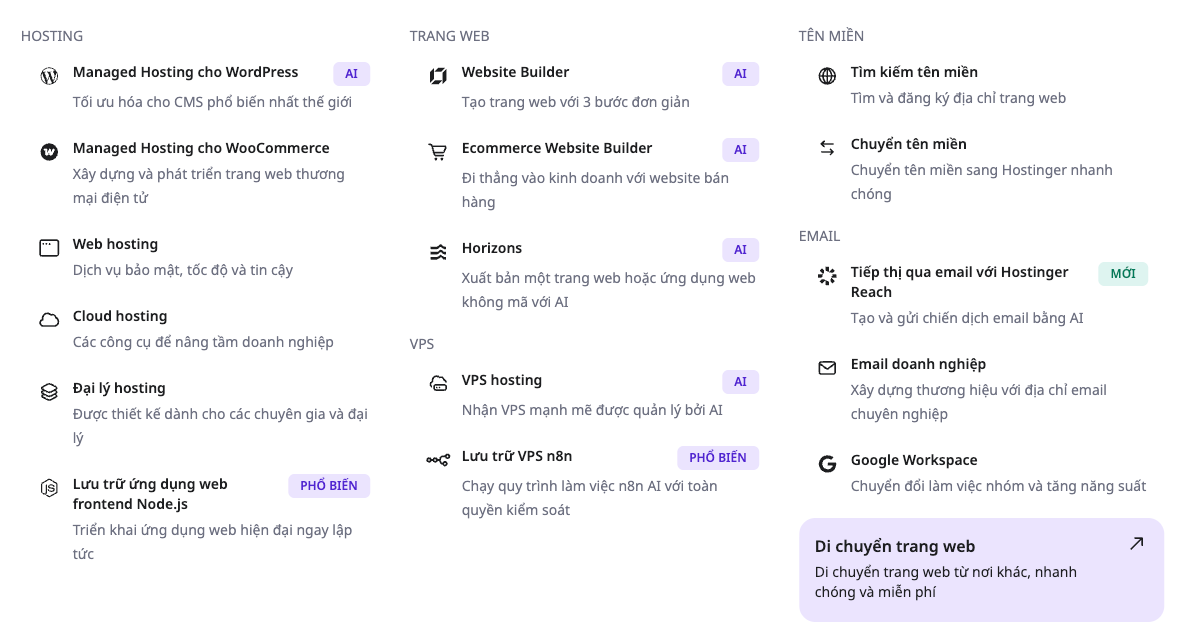
Task: Click the EMAIL section heading
Action: coord(819,236)
